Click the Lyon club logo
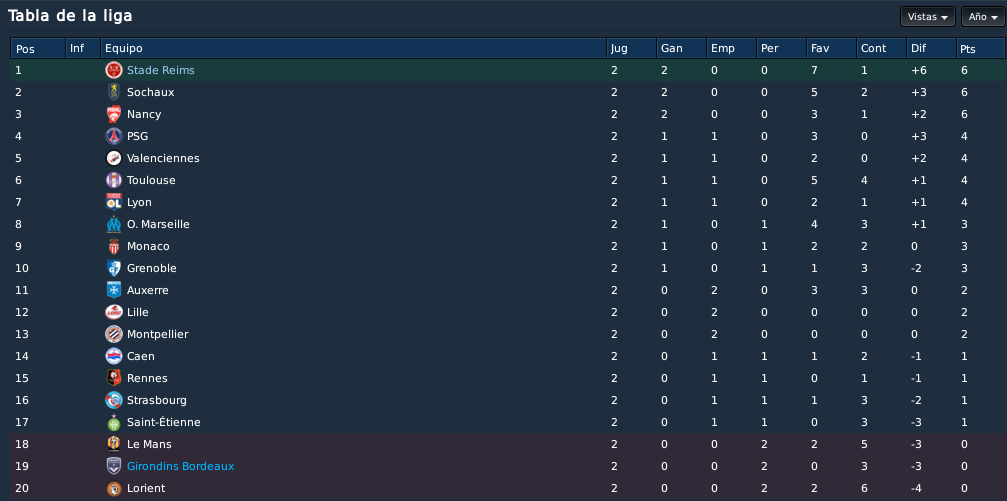 click(x=114, y=202)
